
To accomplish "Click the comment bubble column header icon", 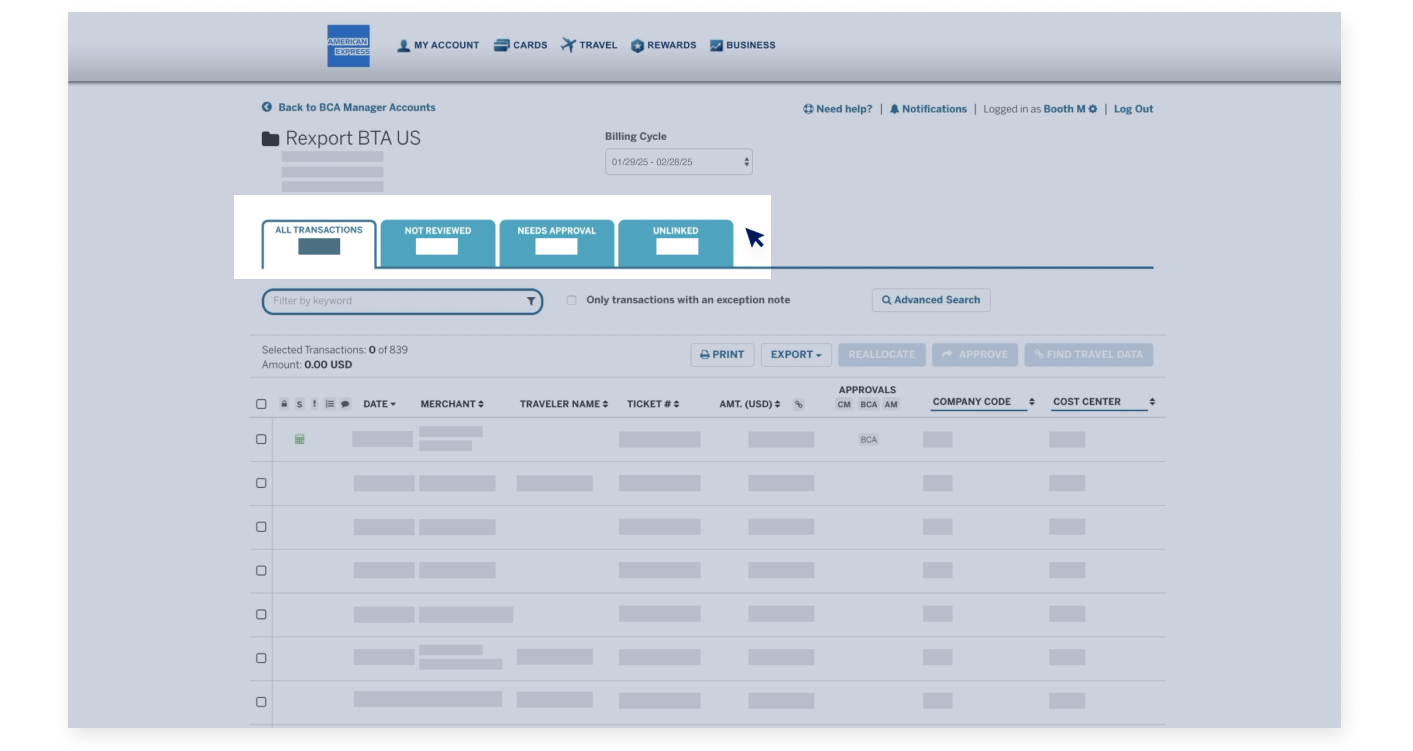I will [x=344, y=403].
